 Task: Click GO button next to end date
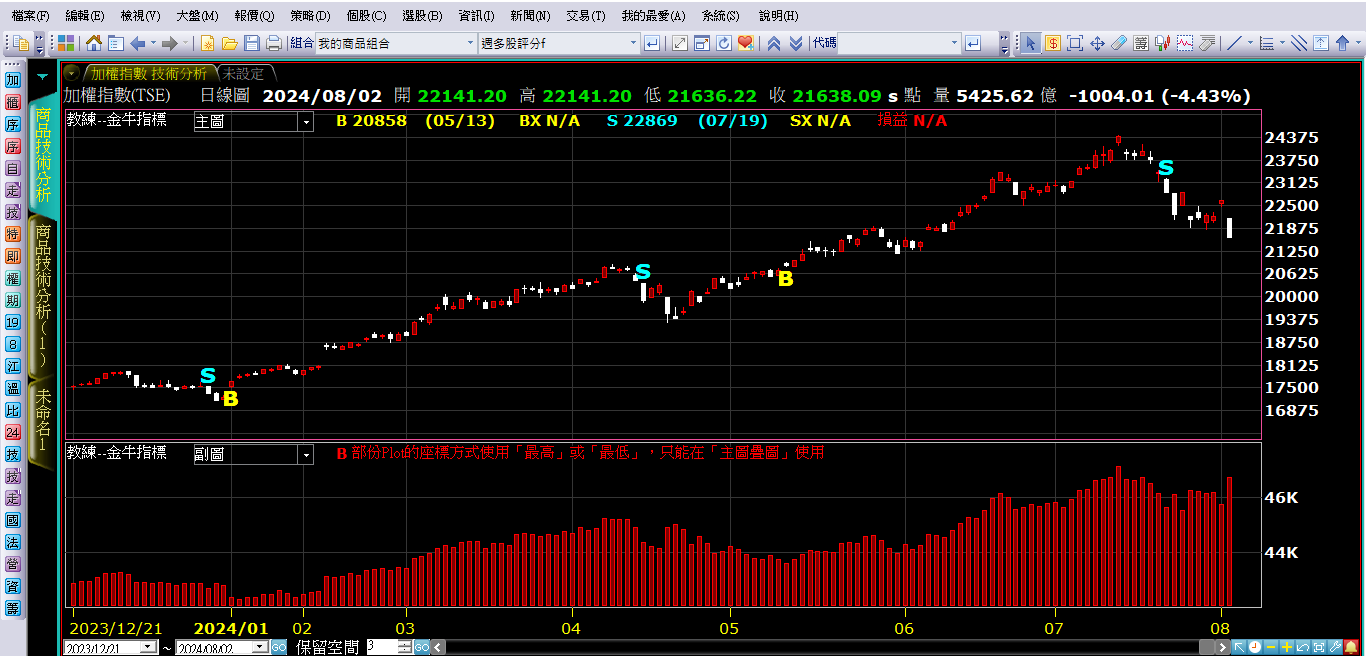coord(282,648)
